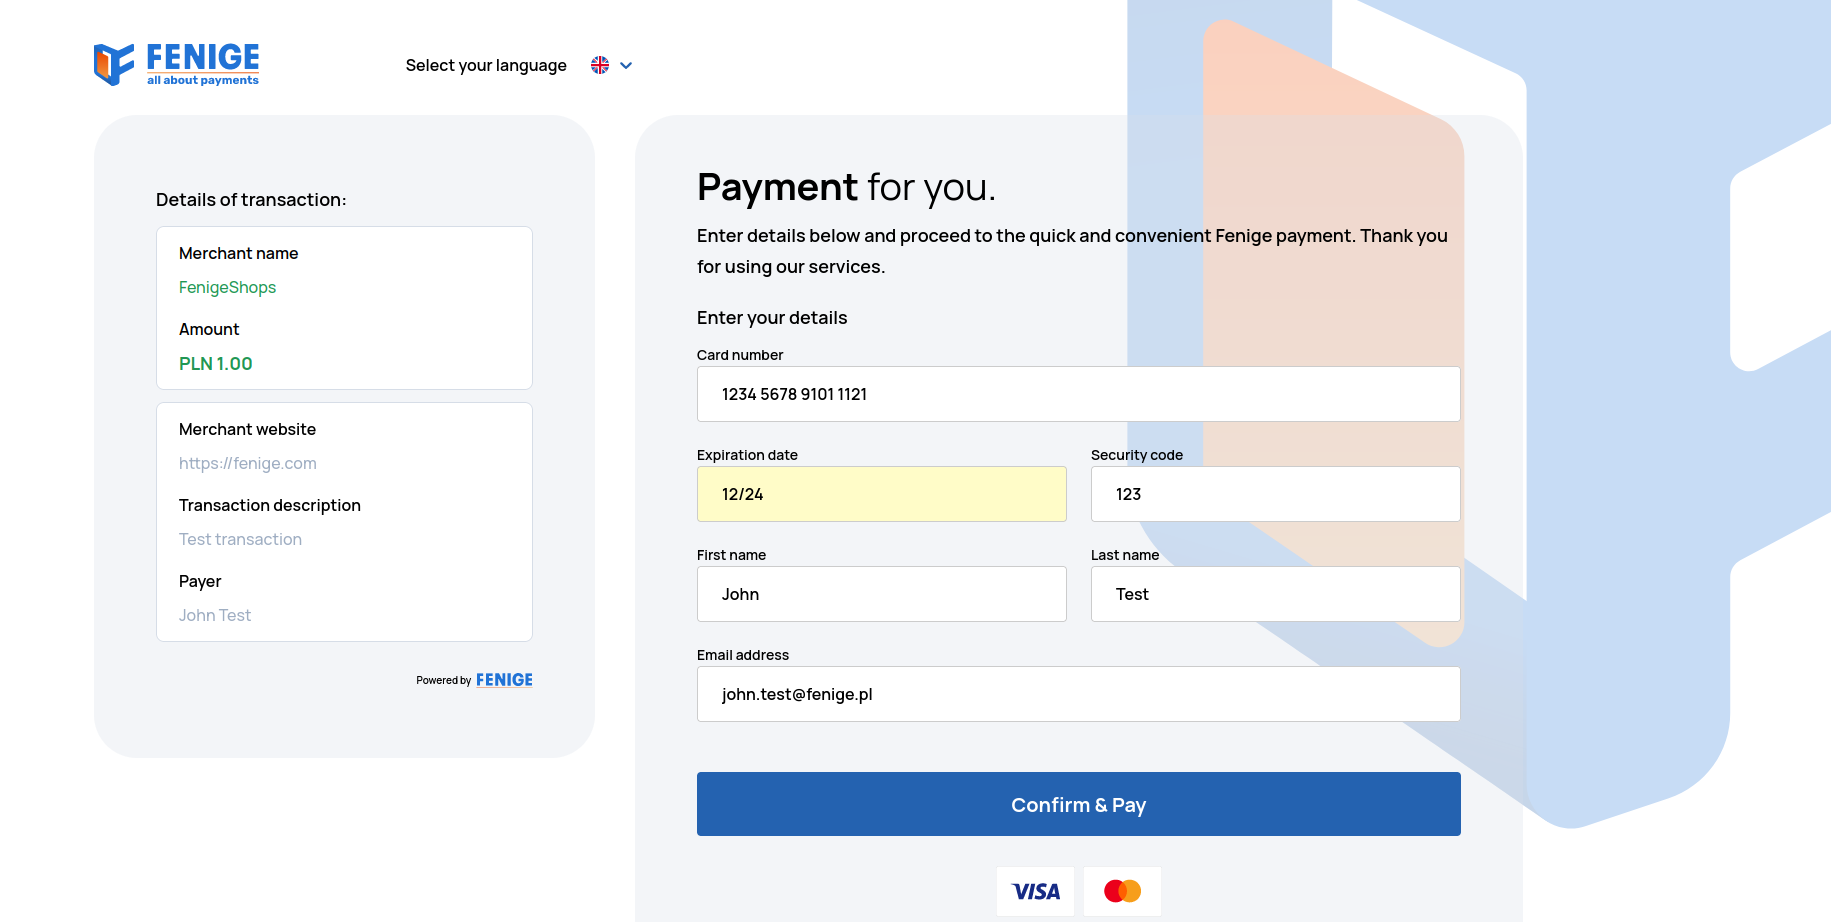This screenshot has width=1831, height=922.
Task: Select the Expiration date field
Action: coord(881,494)
